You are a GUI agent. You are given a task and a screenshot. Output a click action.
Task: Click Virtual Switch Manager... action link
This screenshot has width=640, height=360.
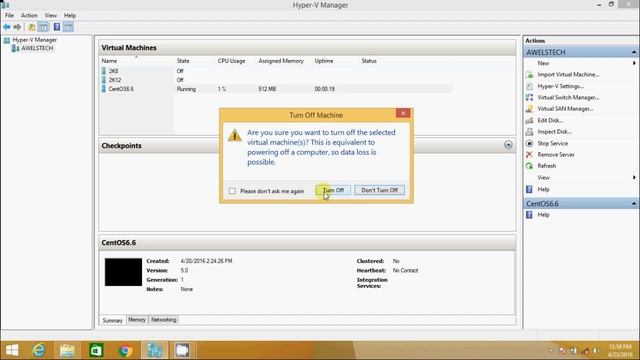click(568, 98)
